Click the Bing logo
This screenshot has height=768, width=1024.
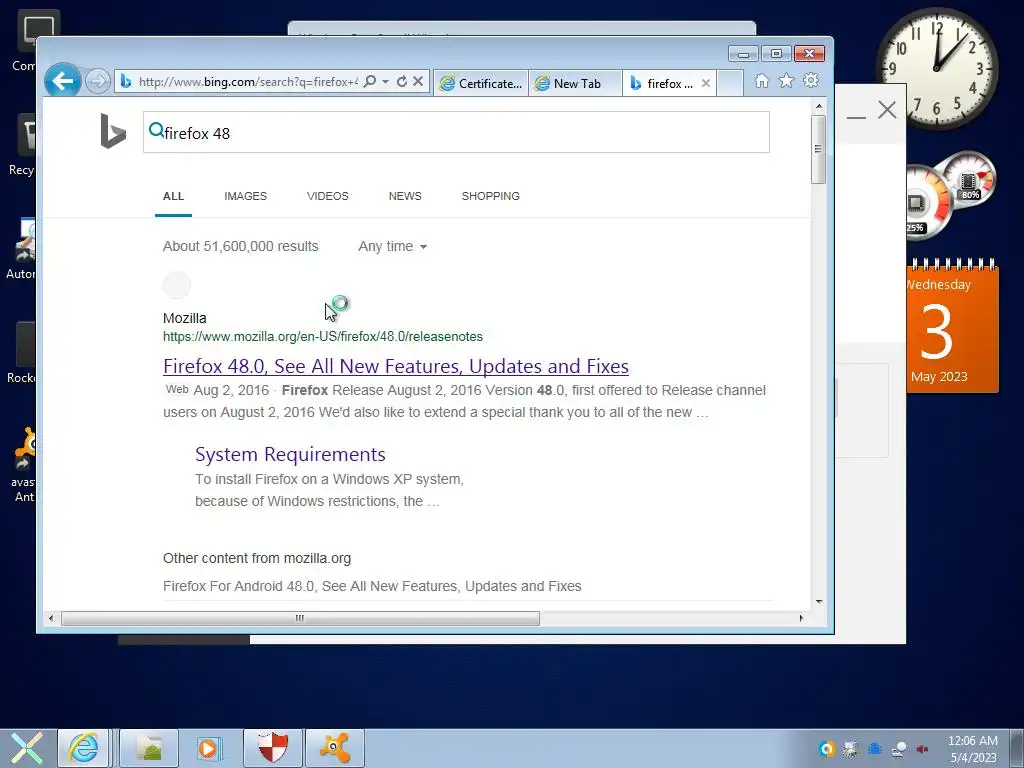(x=112, y=131)
